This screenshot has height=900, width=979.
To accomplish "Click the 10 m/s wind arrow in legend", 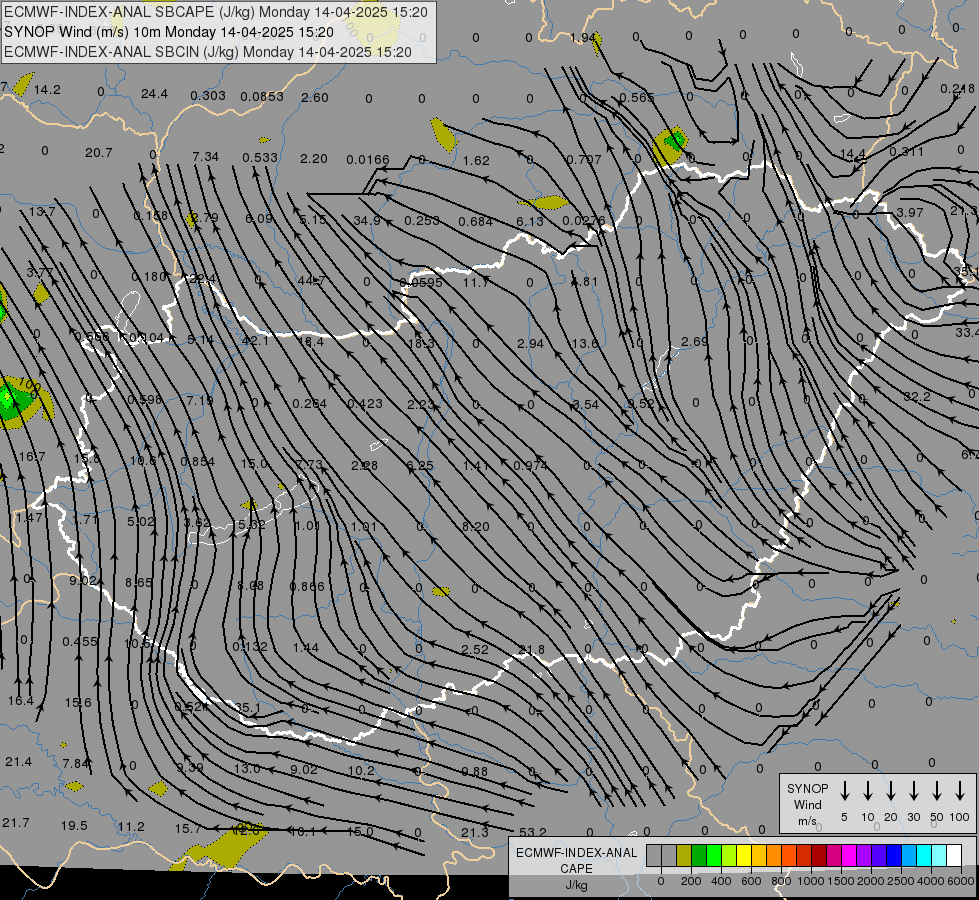I will 867,791.
